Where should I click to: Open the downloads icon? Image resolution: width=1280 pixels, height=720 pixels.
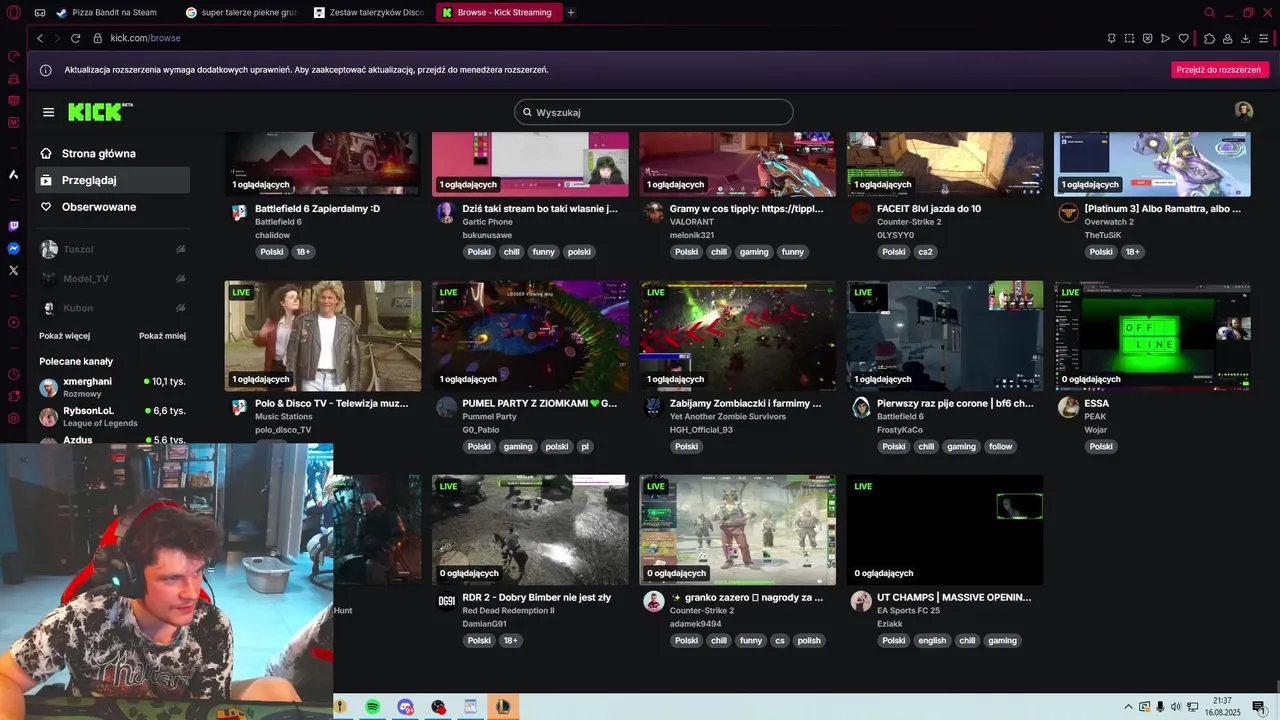click(1245, 38)
